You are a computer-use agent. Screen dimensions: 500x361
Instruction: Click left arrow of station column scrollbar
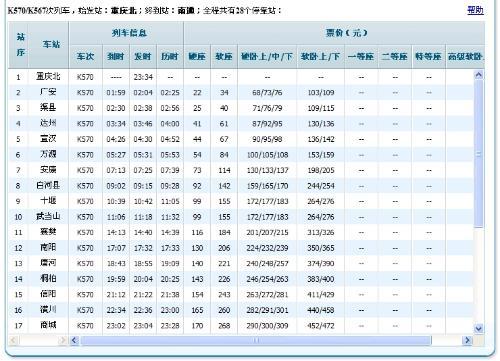tap(13, 340)
